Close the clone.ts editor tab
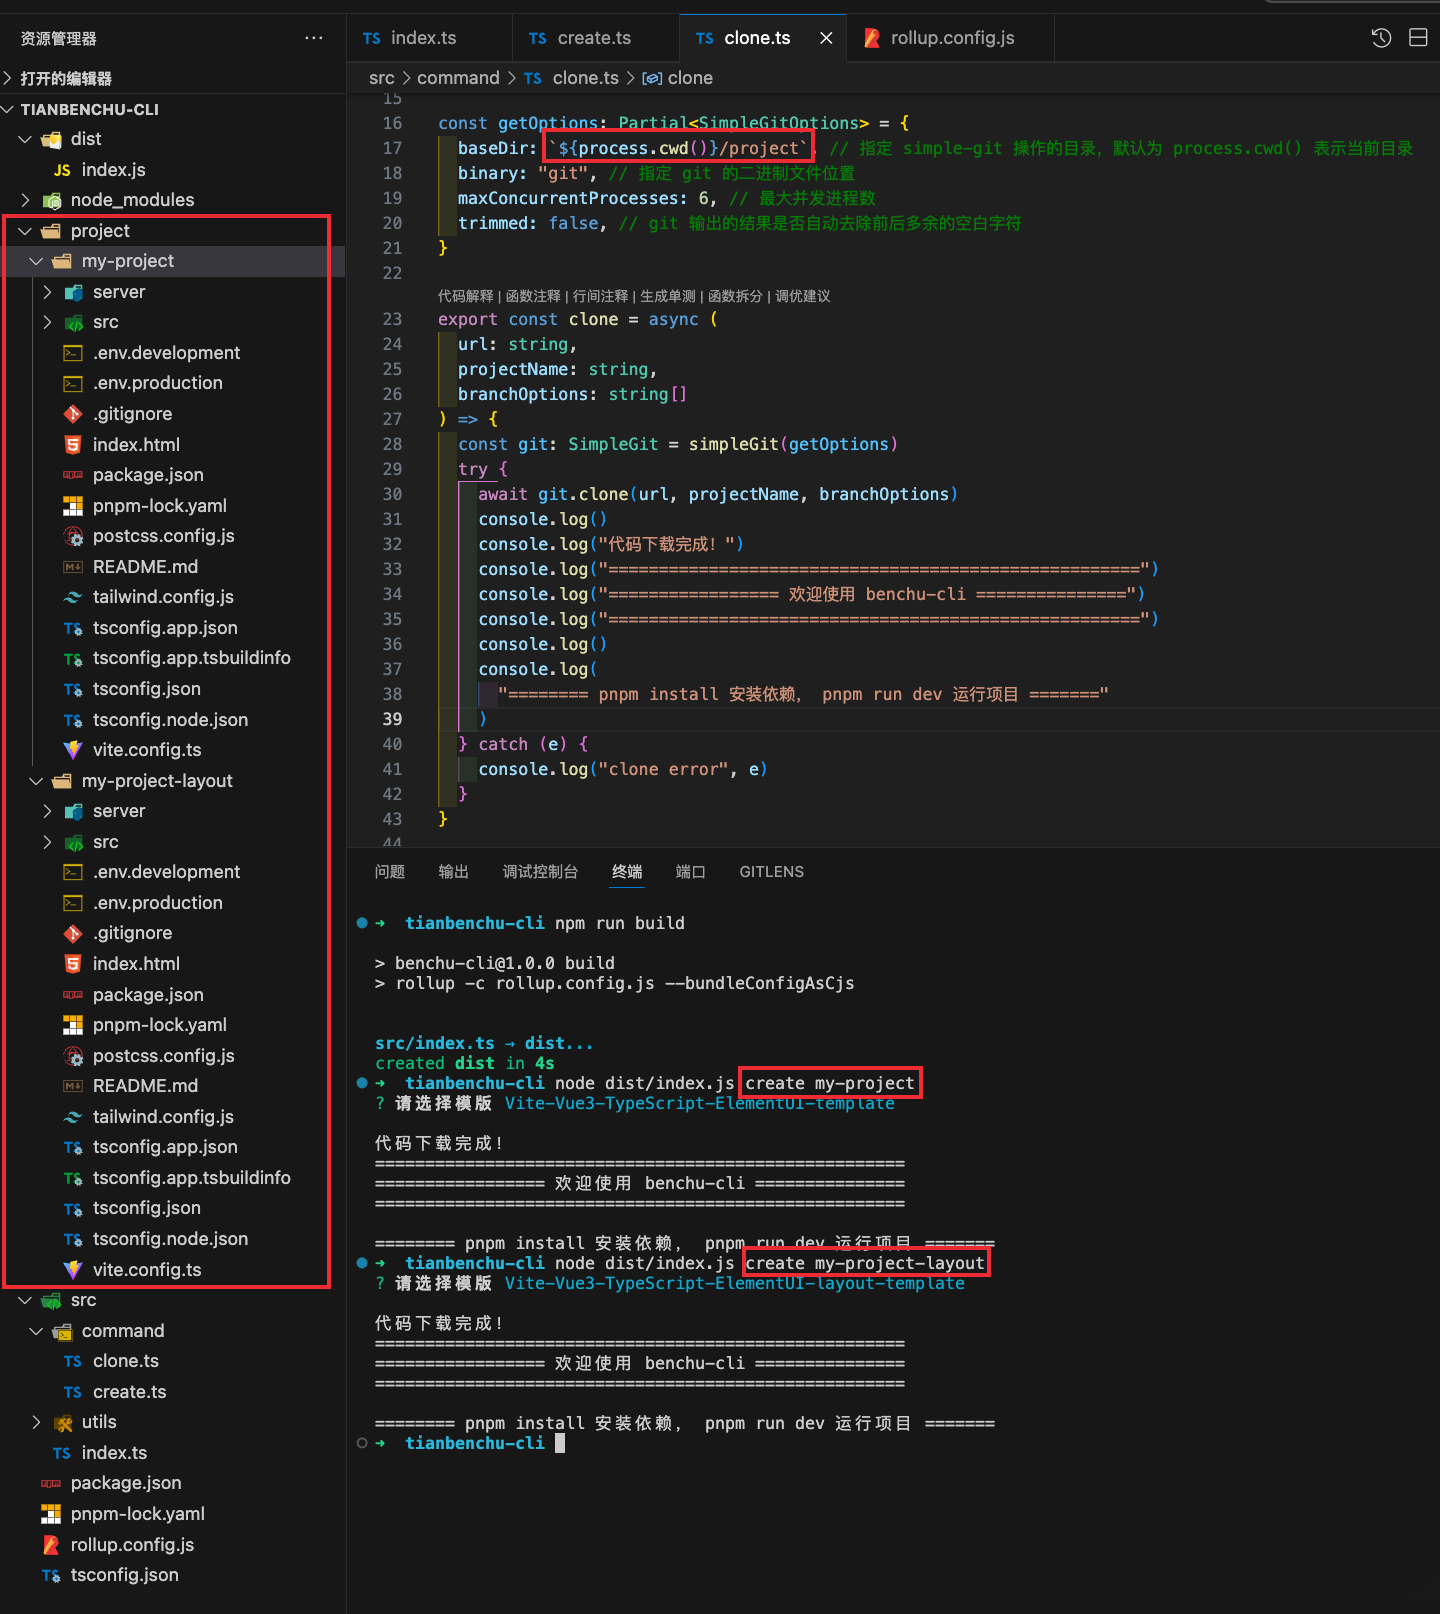This screenshot has height=1614, width=1440. tap(826, 38)
